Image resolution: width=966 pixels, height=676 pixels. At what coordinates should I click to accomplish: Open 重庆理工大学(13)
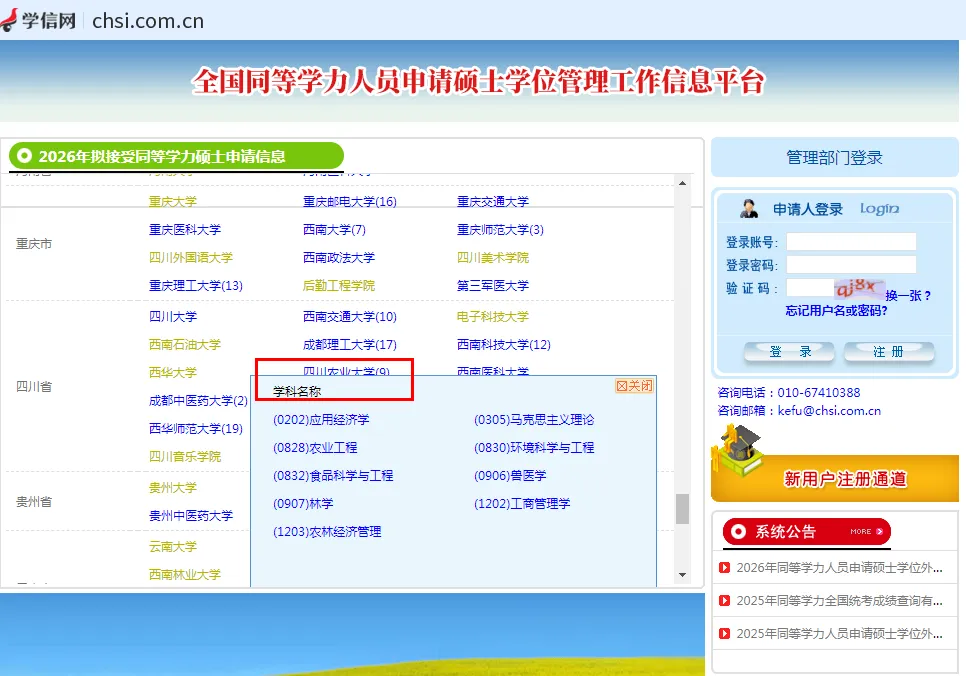click(196, 285)
